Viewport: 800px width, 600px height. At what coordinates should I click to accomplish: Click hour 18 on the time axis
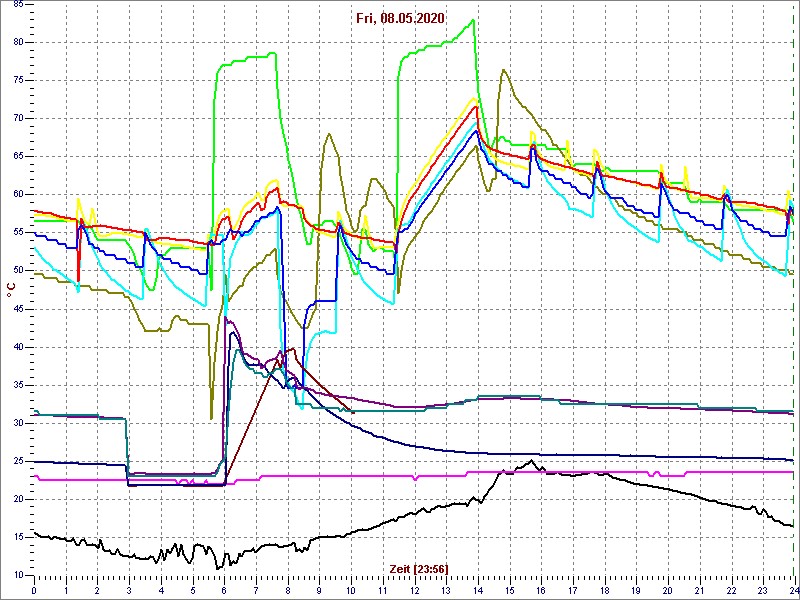pyautogui.click(x=605, y=590)
